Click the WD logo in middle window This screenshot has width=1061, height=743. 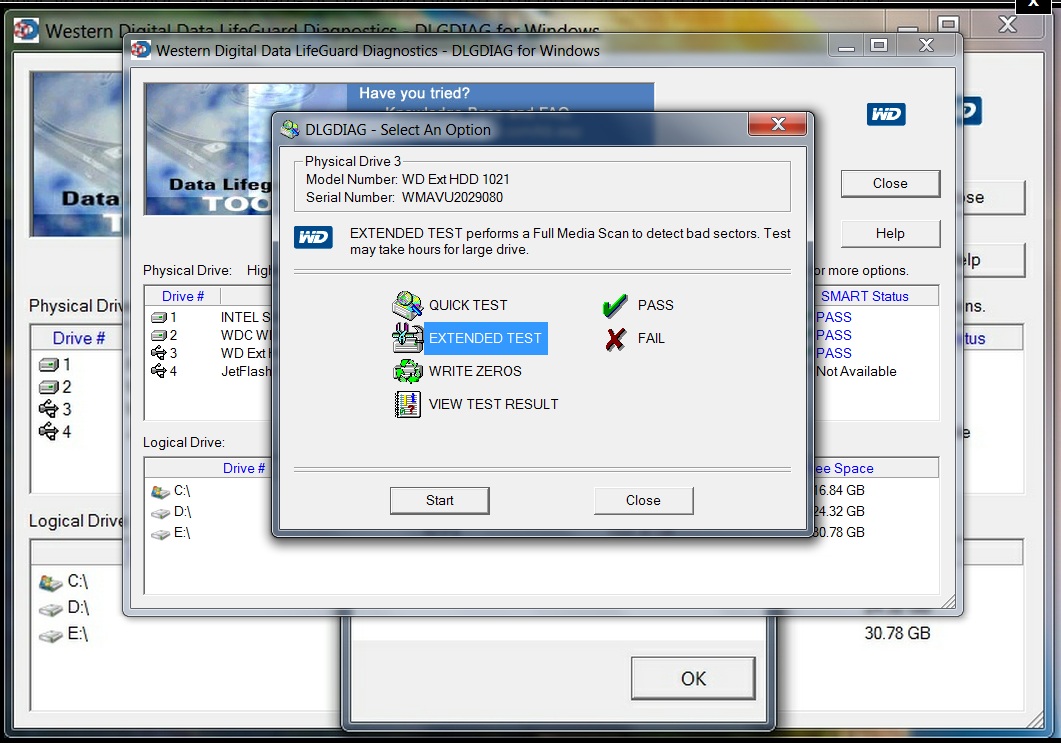[x=886, y=114]
